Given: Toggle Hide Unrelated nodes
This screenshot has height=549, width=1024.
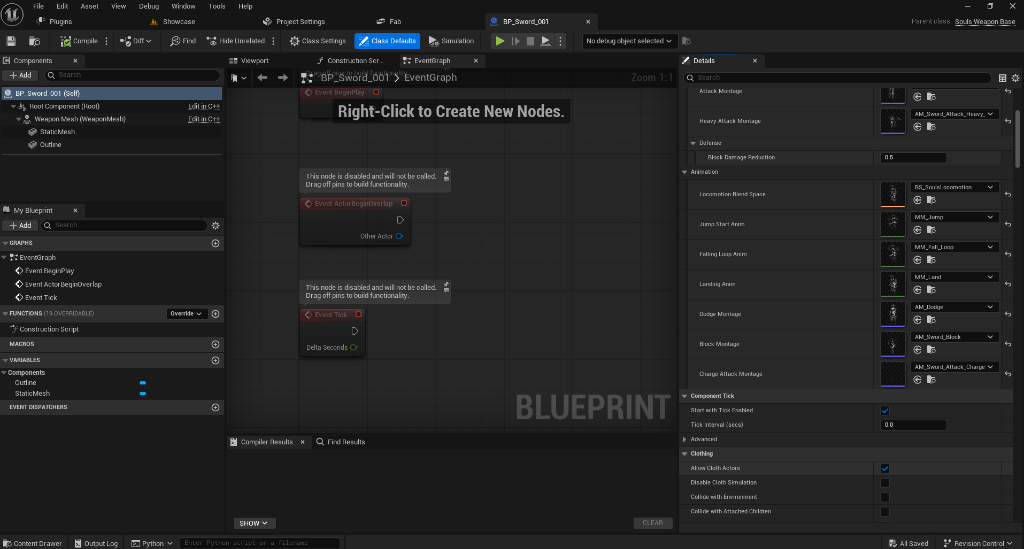Looking at the screenshot, I should 236,40.
